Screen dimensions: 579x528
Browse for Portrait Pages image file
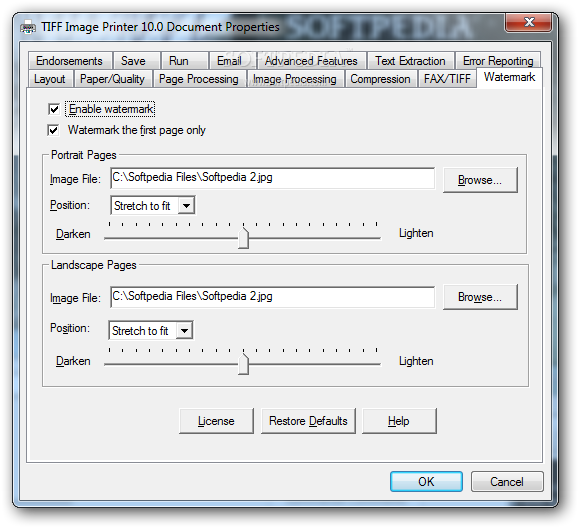[x=480, y=180]
